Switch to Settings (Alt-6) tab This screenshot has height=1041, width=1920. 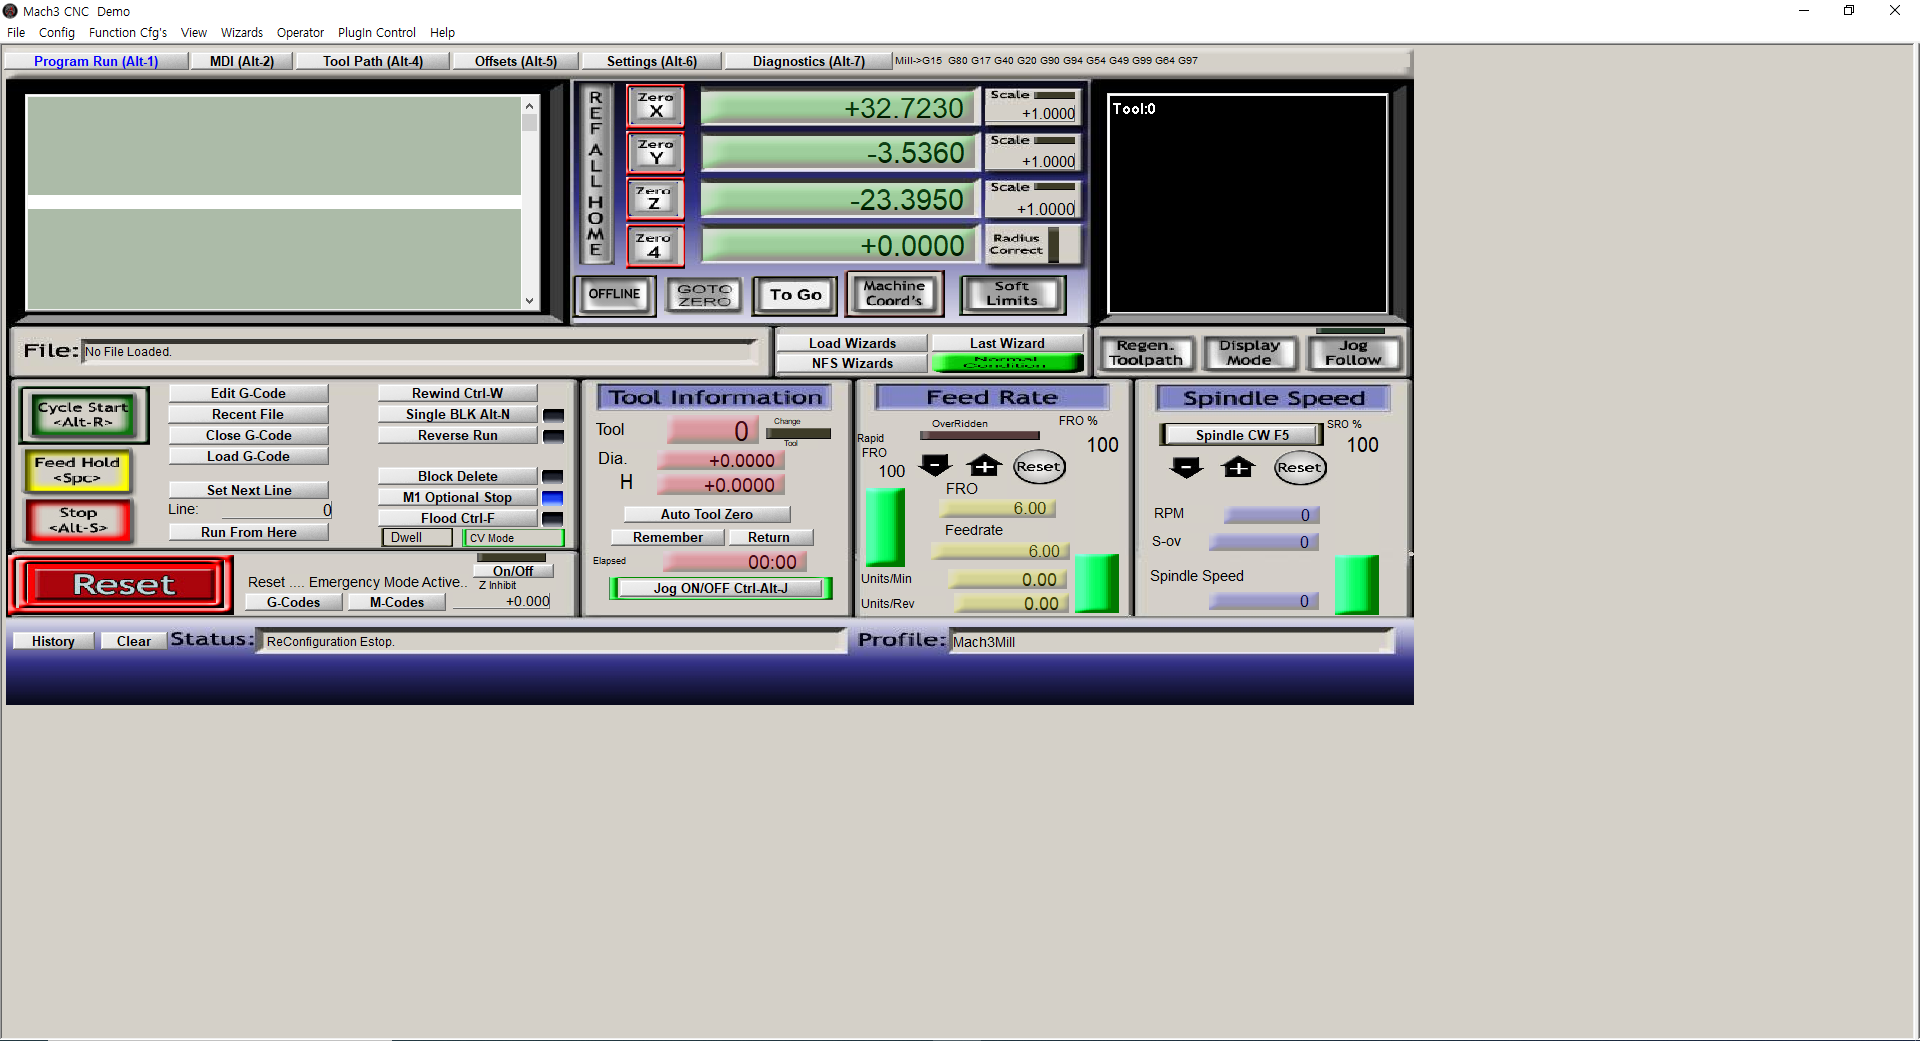(x=652, y=61)
